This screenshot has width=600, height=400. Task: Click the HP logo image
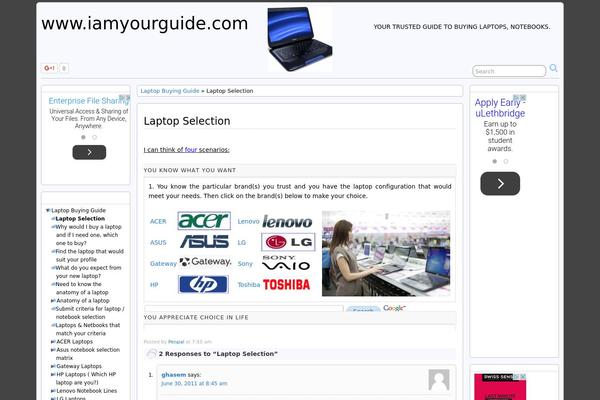click(203, 284)
